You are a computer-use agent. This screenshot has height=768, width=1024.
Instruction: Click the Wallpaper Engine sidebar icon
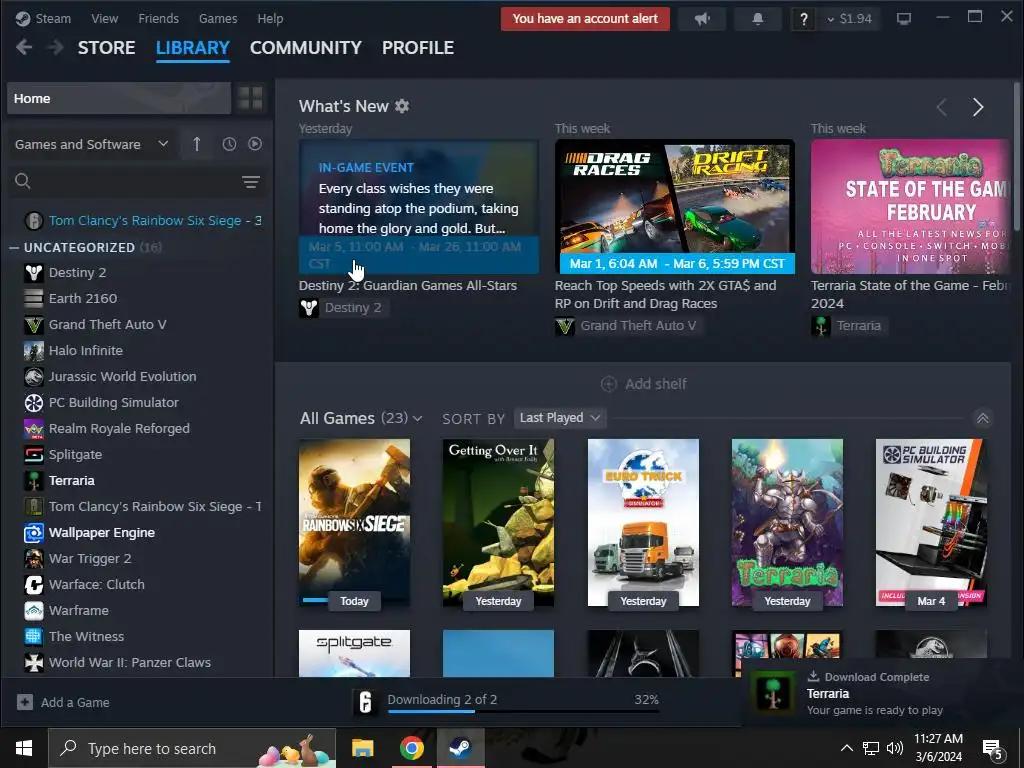[x=34, y=533]
